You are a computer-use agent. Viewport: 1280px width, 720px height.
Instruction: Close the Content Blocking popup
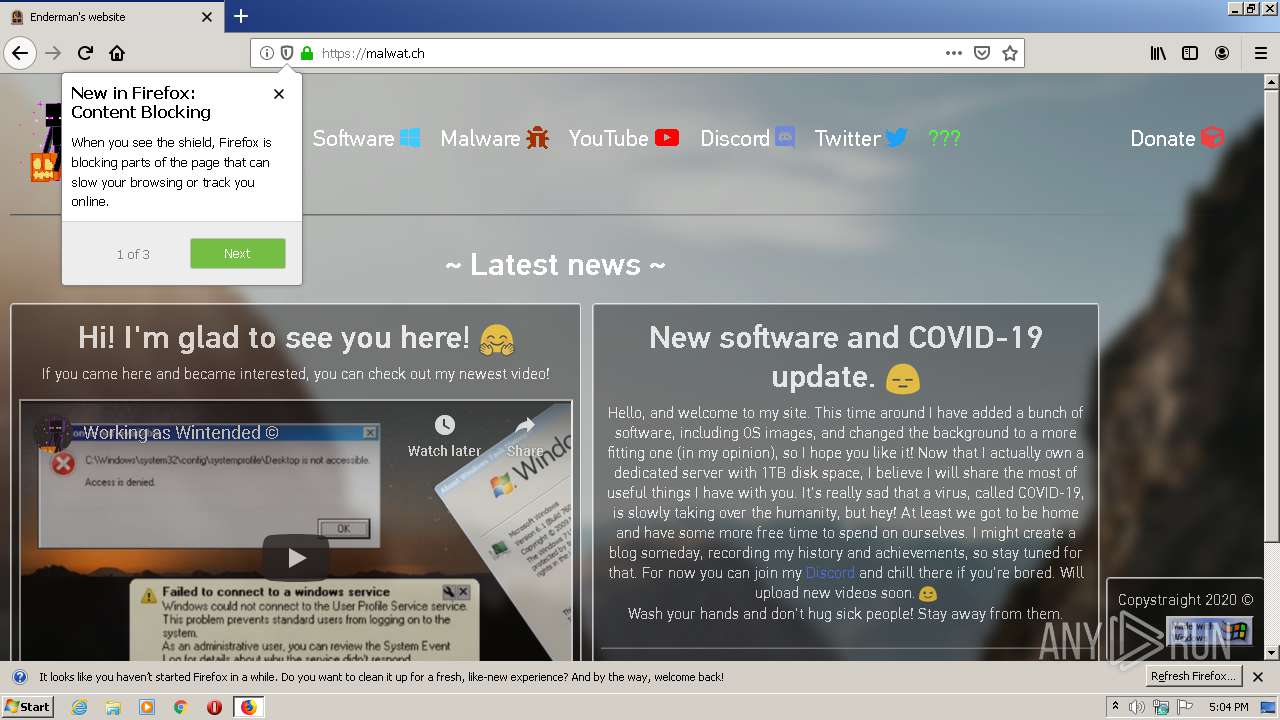coord(279,94)
